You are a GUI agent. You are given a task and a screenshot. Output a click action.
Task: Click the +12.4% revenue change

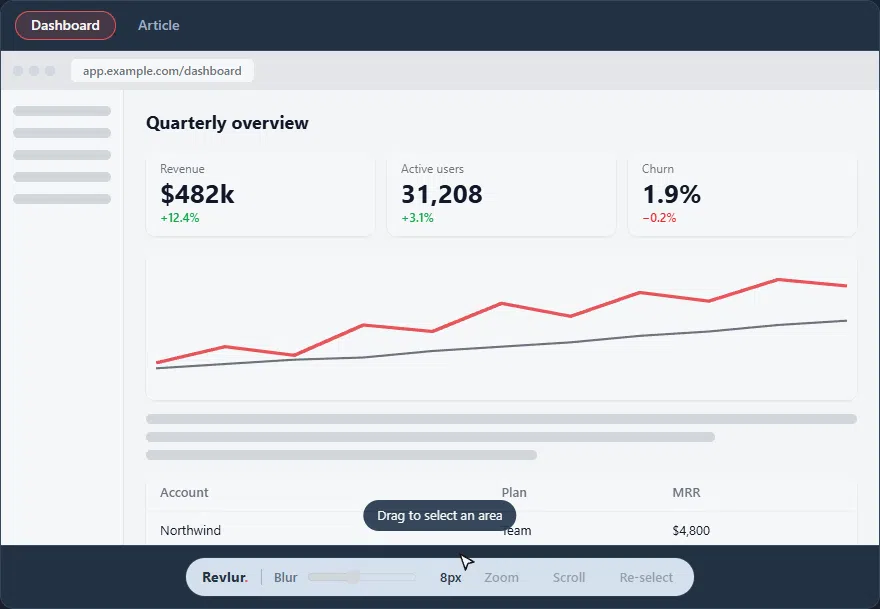click(x=180, y=218)
